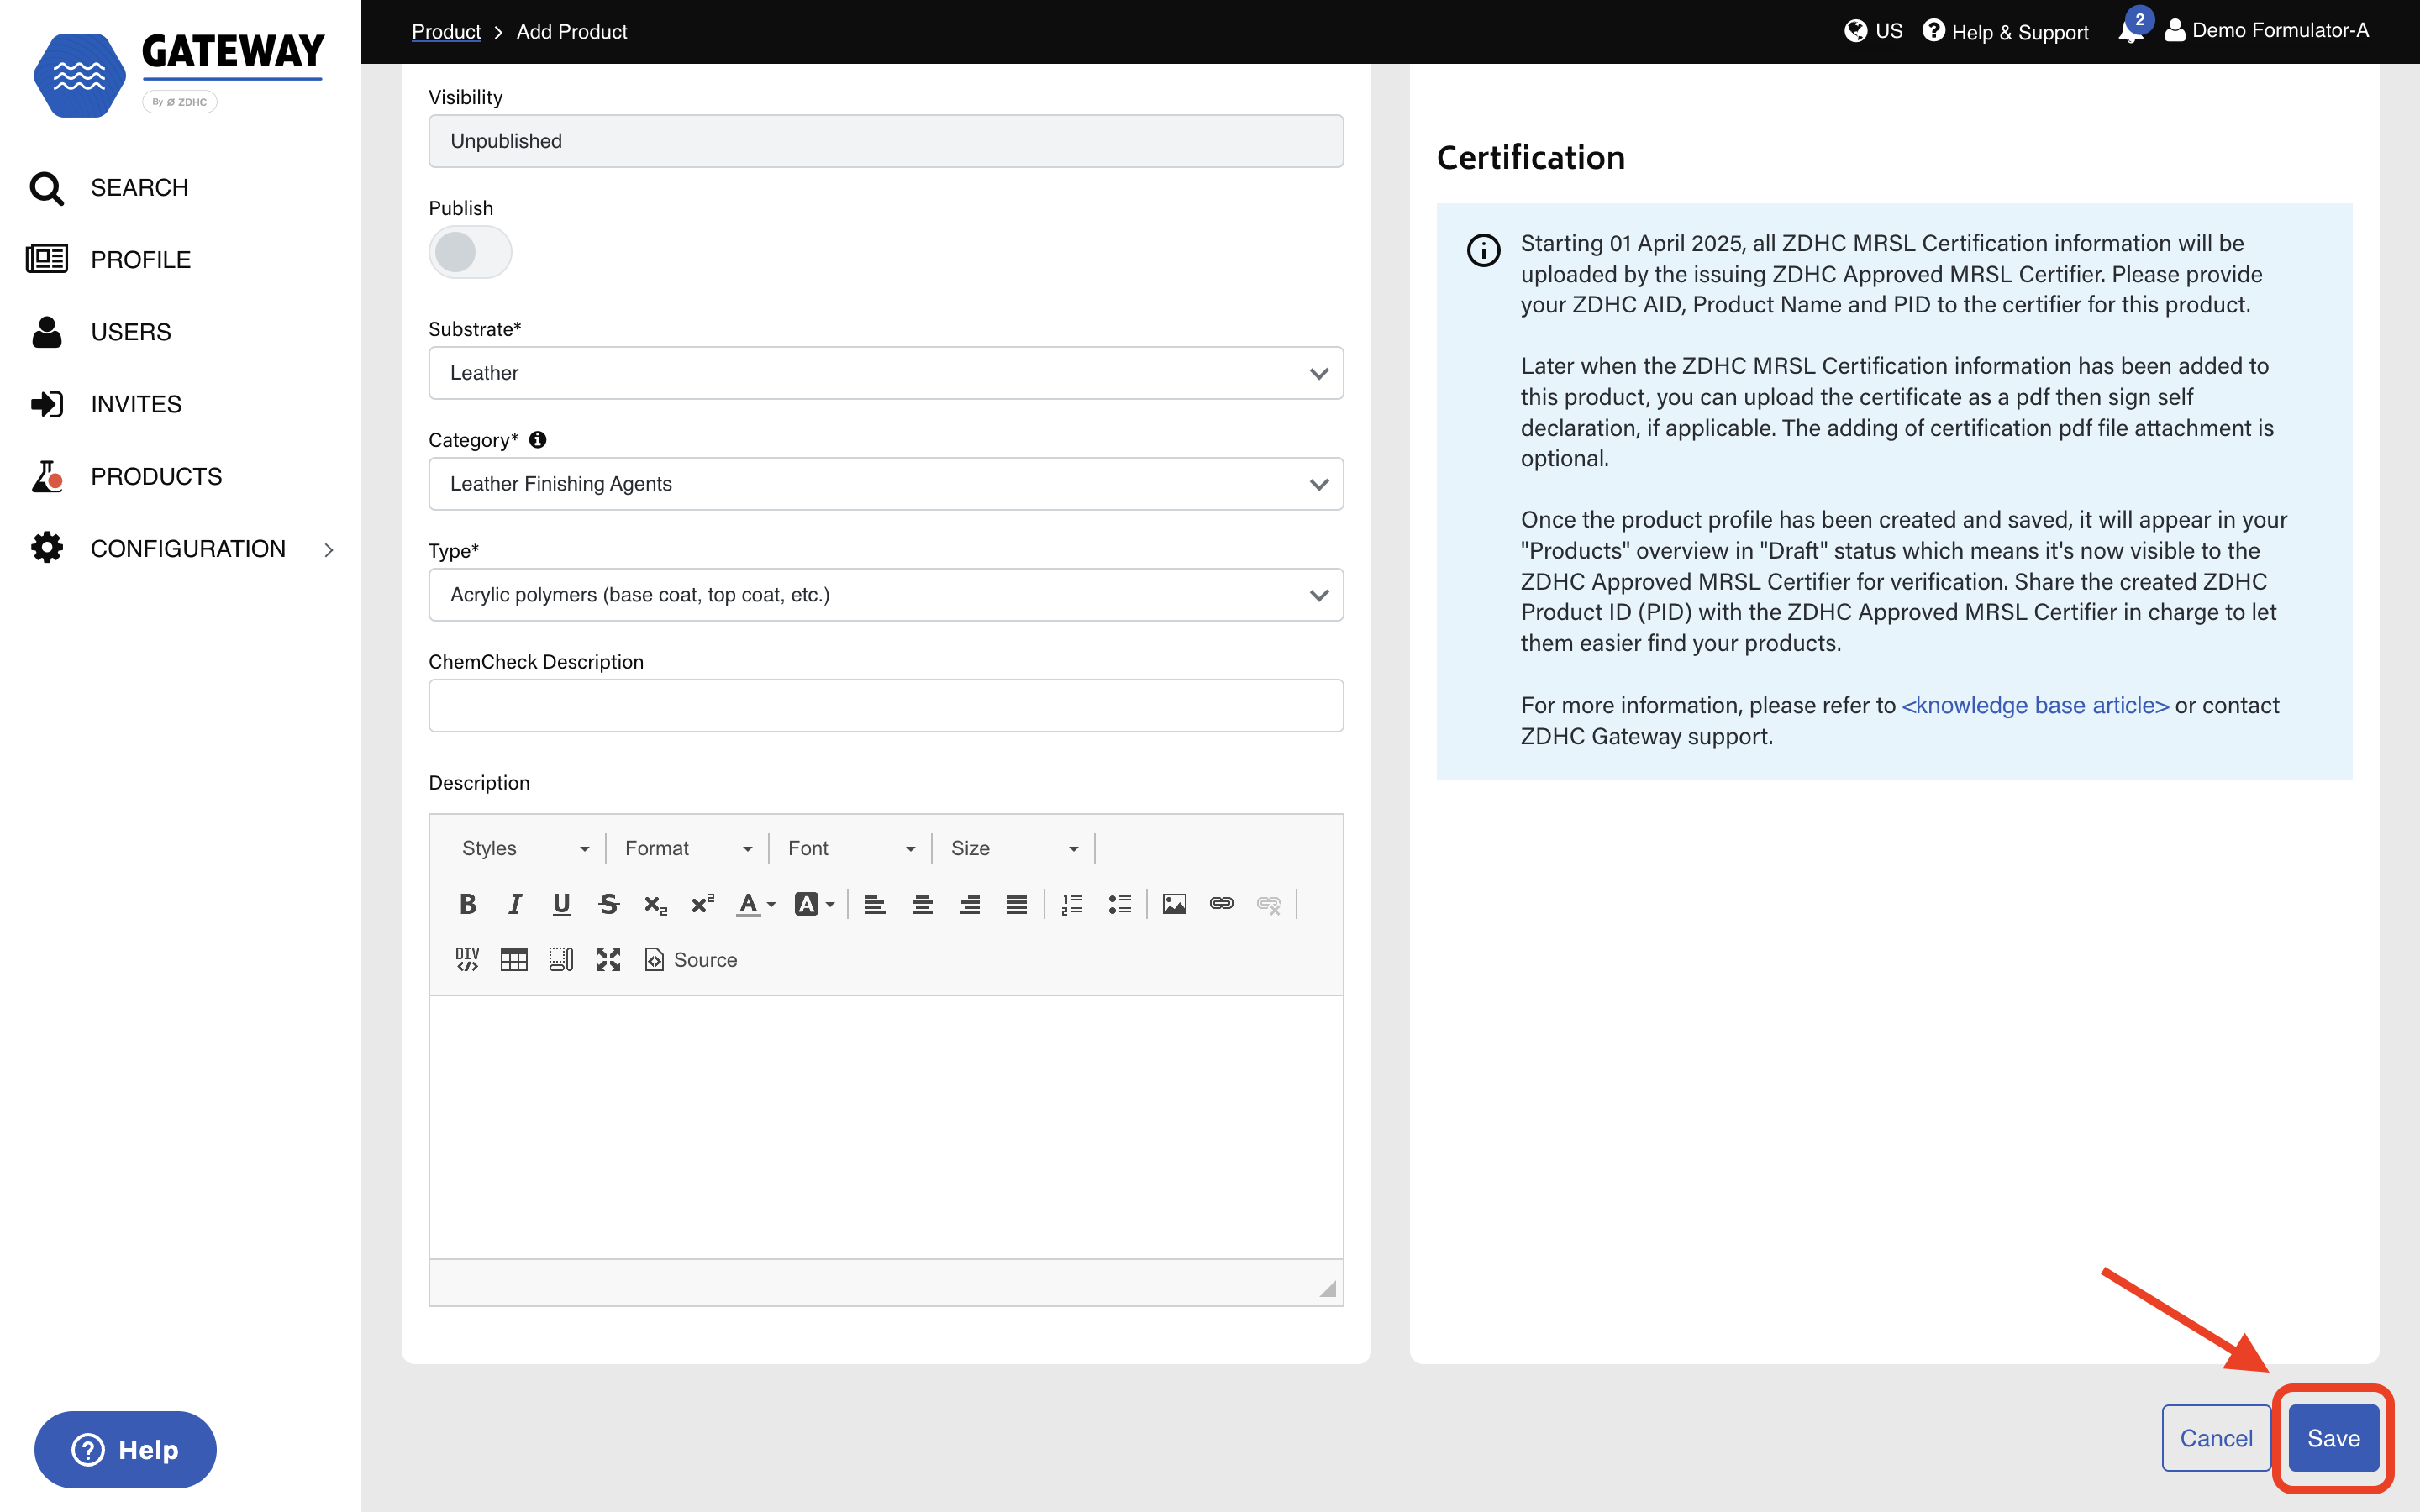
Task: Open the Font dropdown
Action: click(x=851, y=848)
